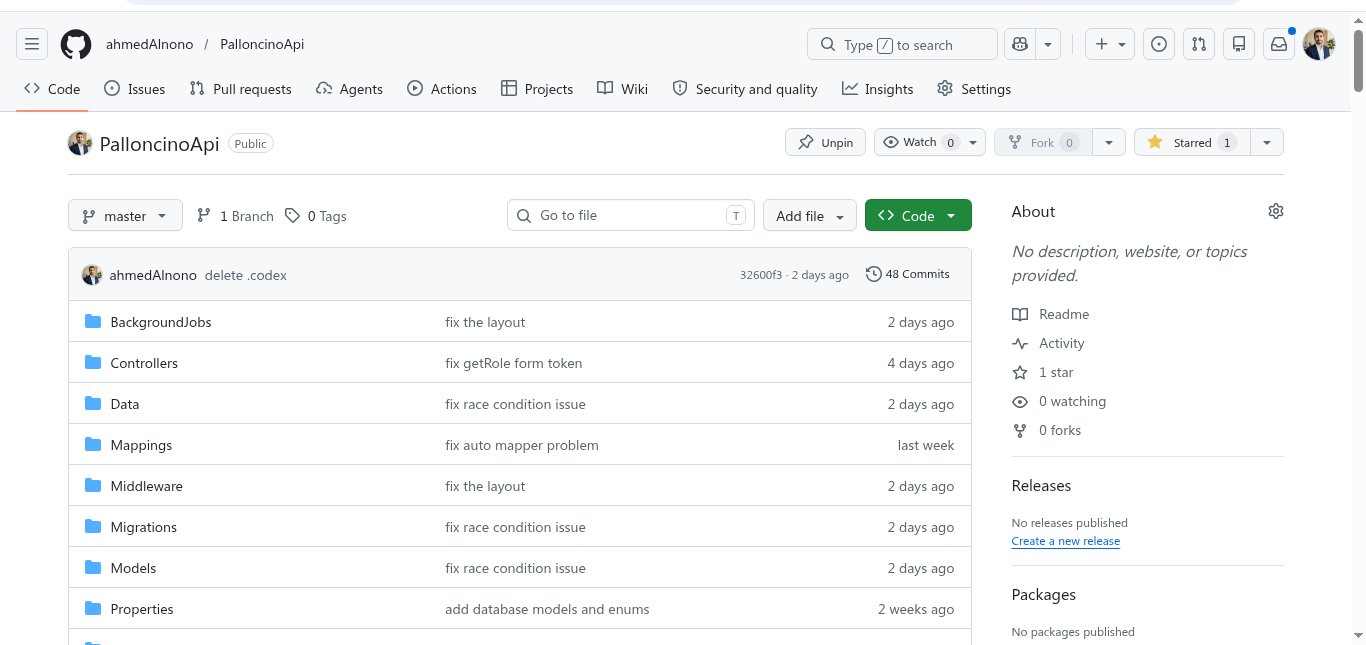Screen dimensions: 1366x645
Task: Click folder icon beside Controllers
Action: (93, 362)
